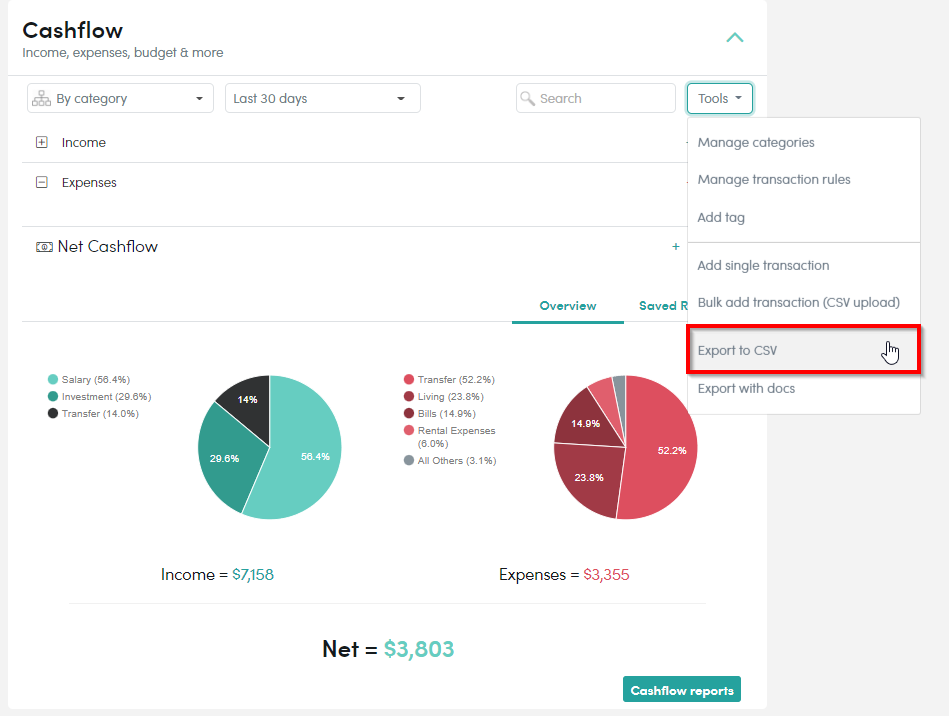The image size is (949, 716).
Task: Collapse the Cashflow panel with the chevron
Action: tap(734, 38)
